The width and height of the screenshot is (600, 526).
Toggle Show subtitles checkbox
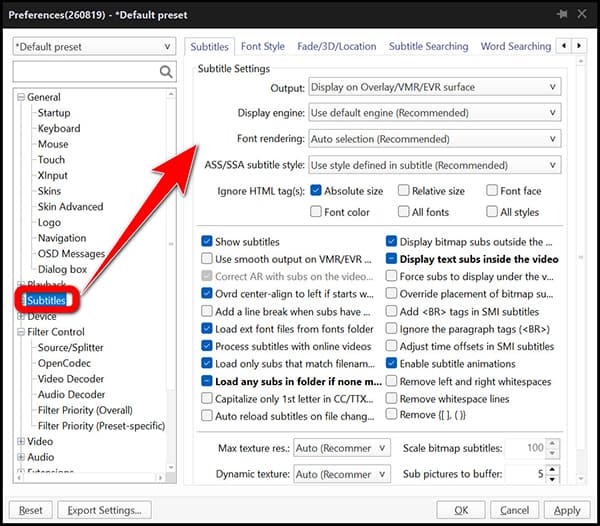point(207,241)
